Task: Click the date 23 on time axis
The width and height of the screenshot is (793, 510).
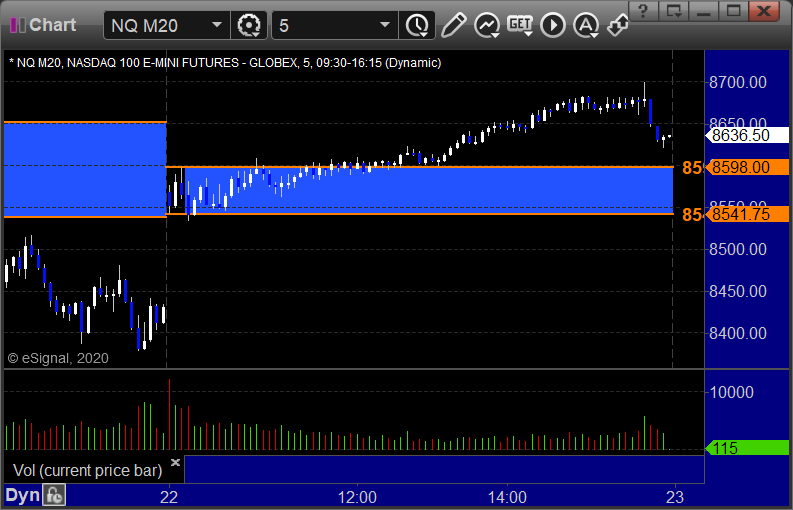Action: click(675, 497)
